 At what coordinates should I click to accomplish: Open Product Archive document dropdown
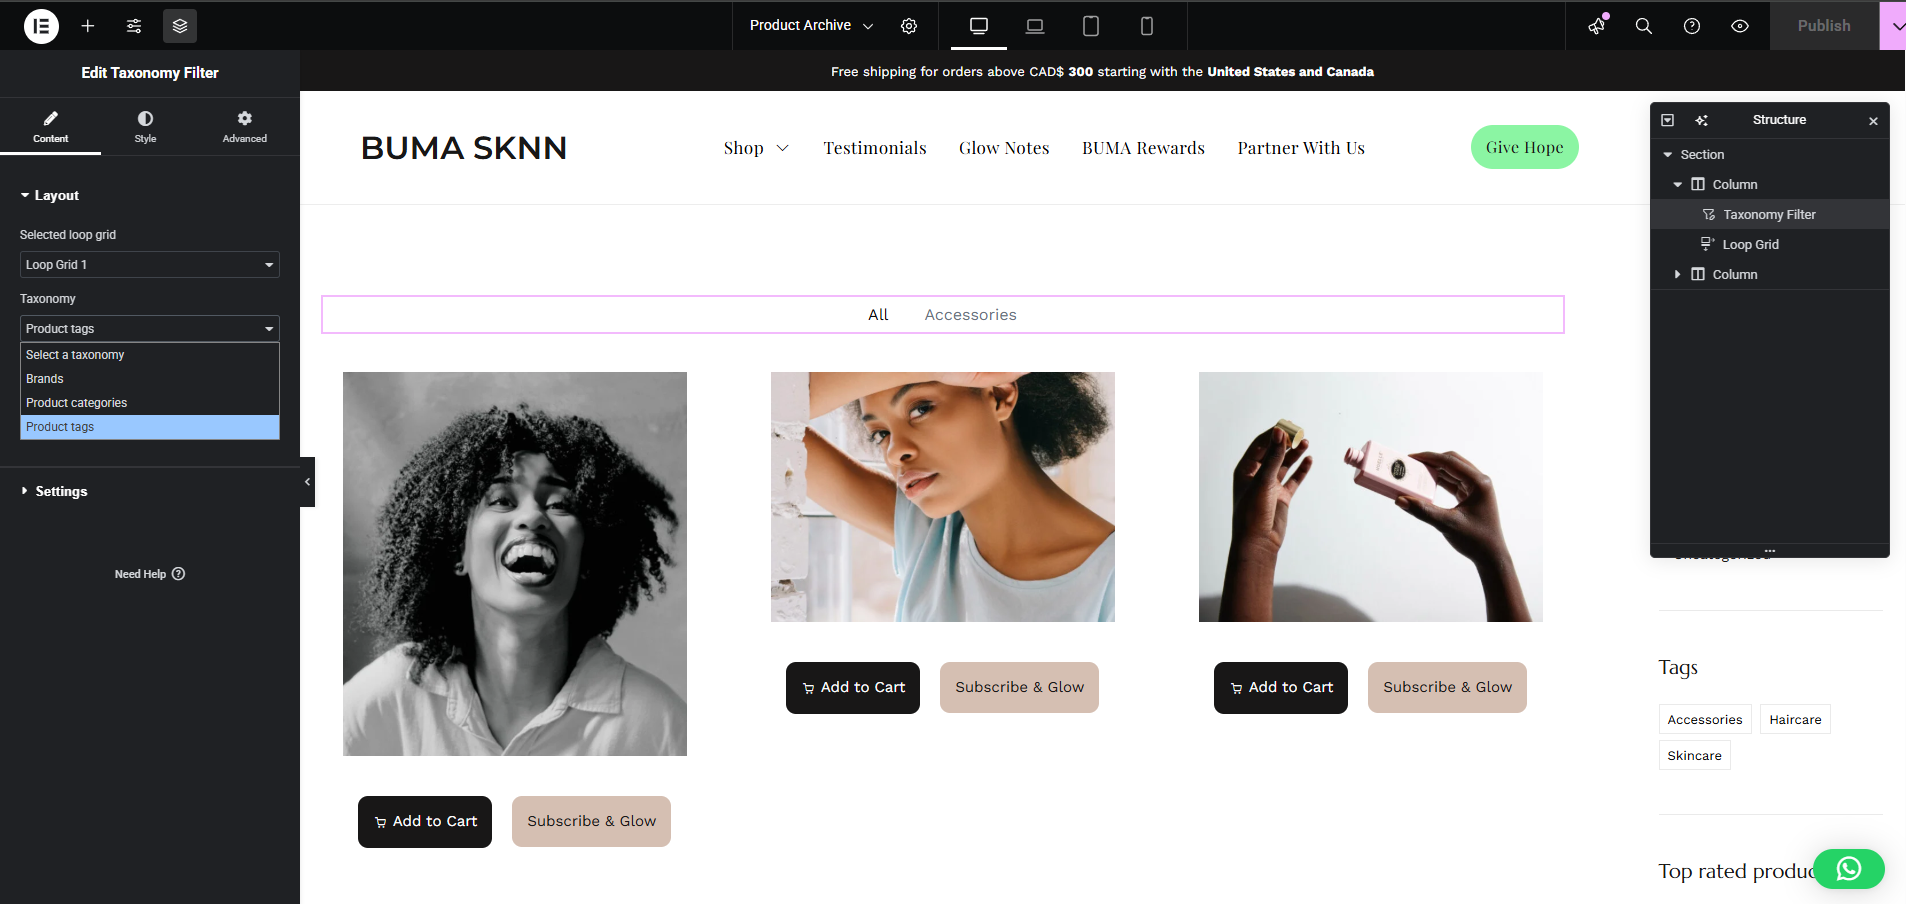[811, 25]
